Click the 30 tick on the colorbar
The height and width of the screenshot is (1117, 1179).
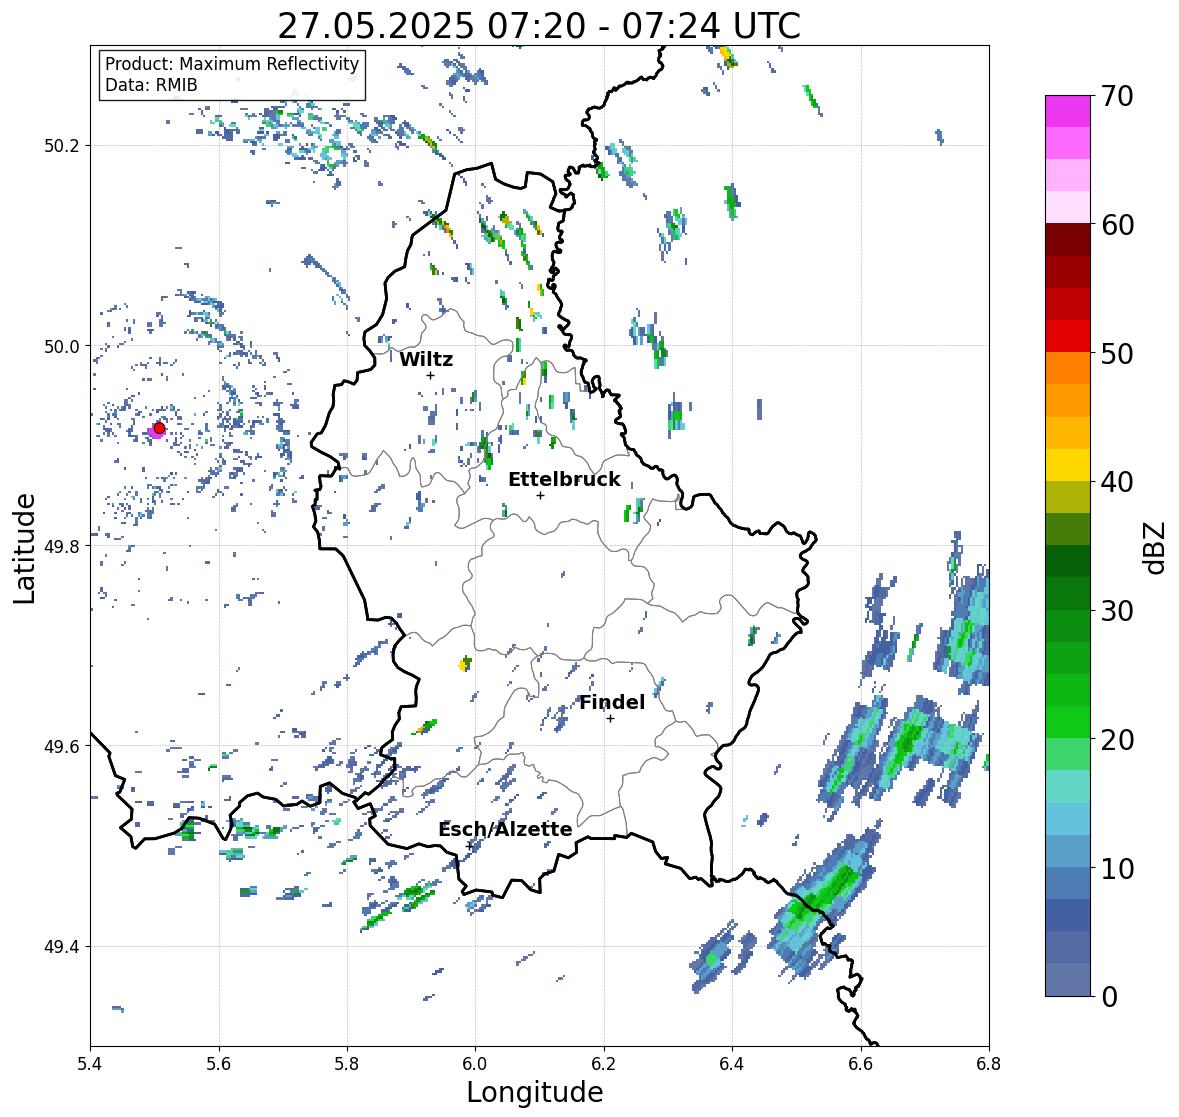tap(1117, 610)
